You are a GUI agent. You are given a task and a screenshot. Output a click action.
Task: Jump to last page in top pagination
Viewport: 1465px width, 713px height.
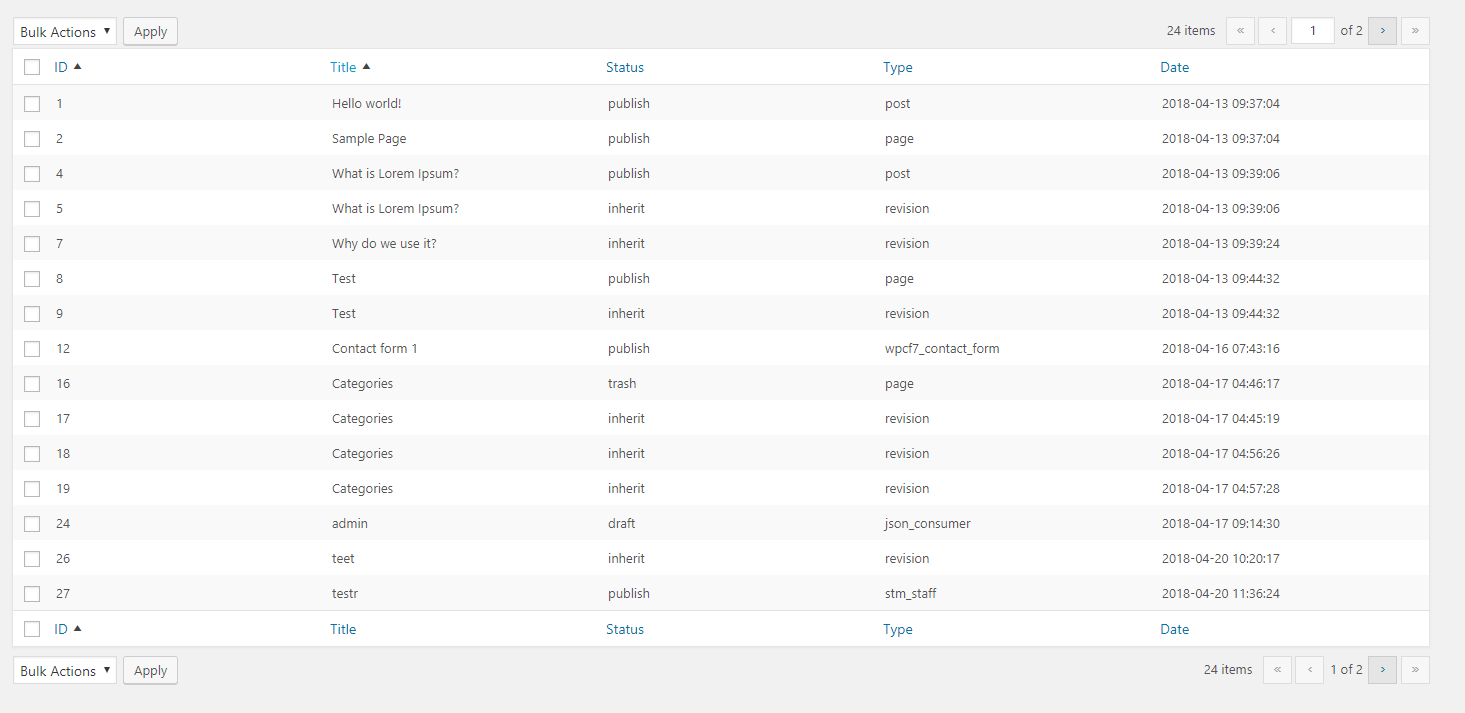click(1415, 31)
